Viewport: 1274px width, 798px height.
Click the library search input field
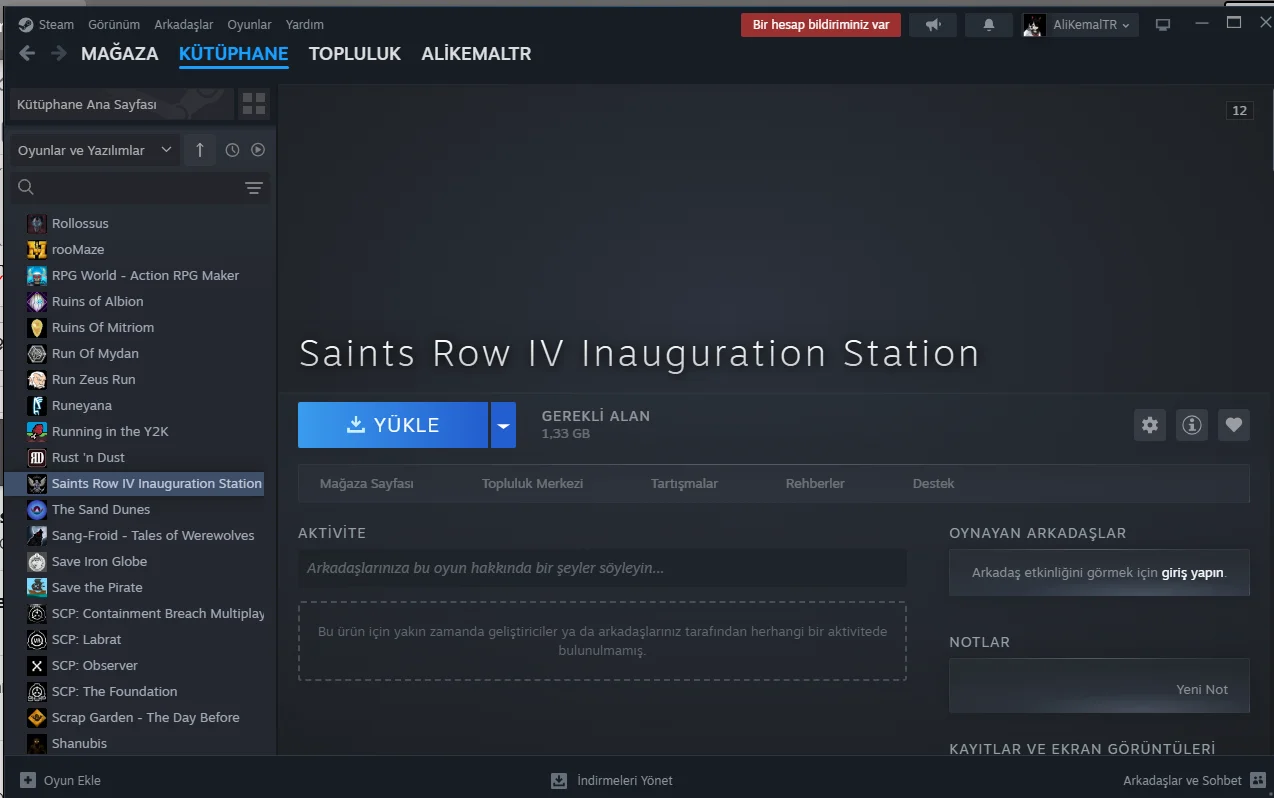point(140,188)
